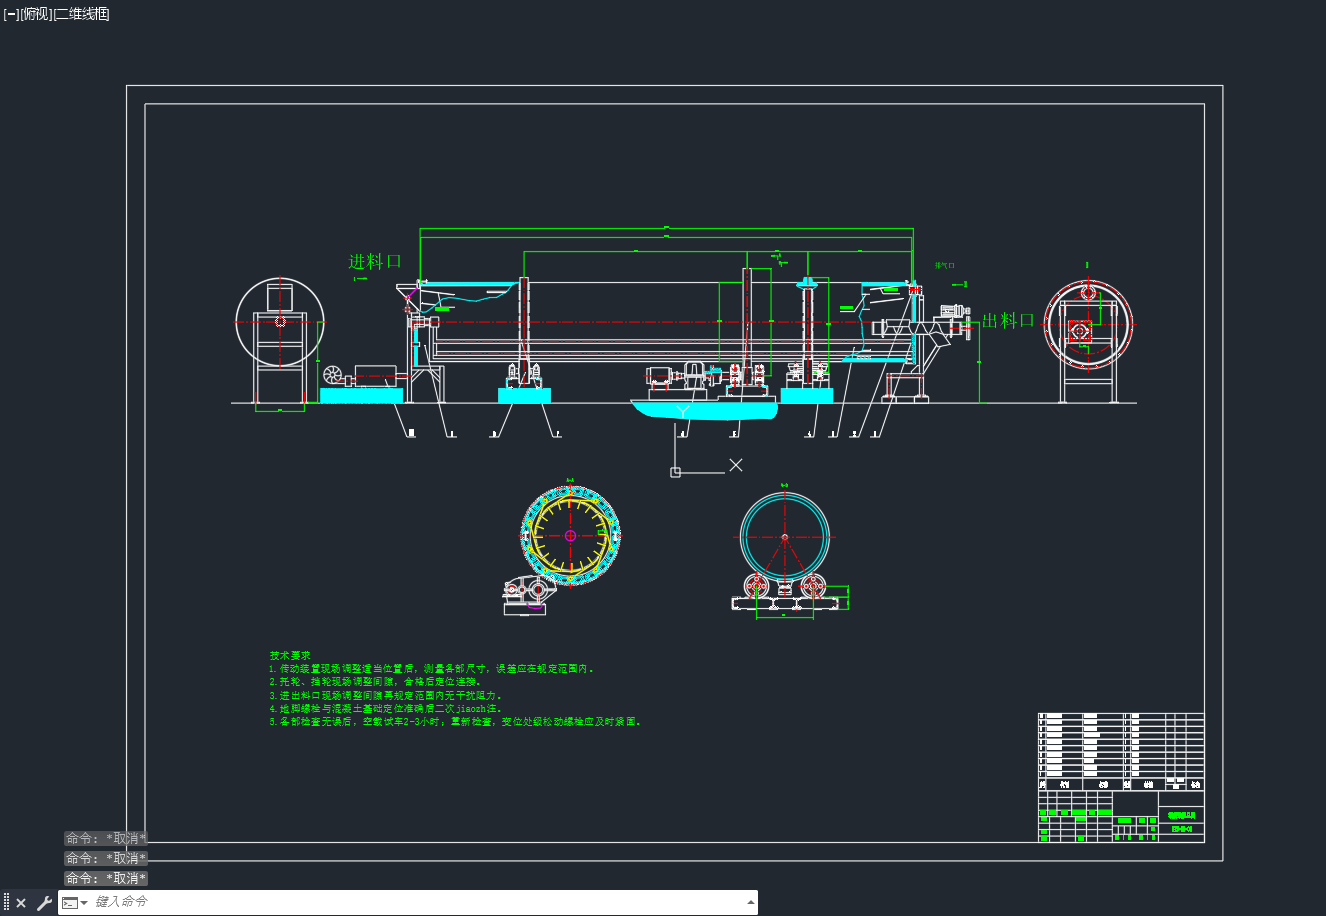Select the right end view red circle
The width and height of the screenshot is (1326, 916).
[1088, 323]
